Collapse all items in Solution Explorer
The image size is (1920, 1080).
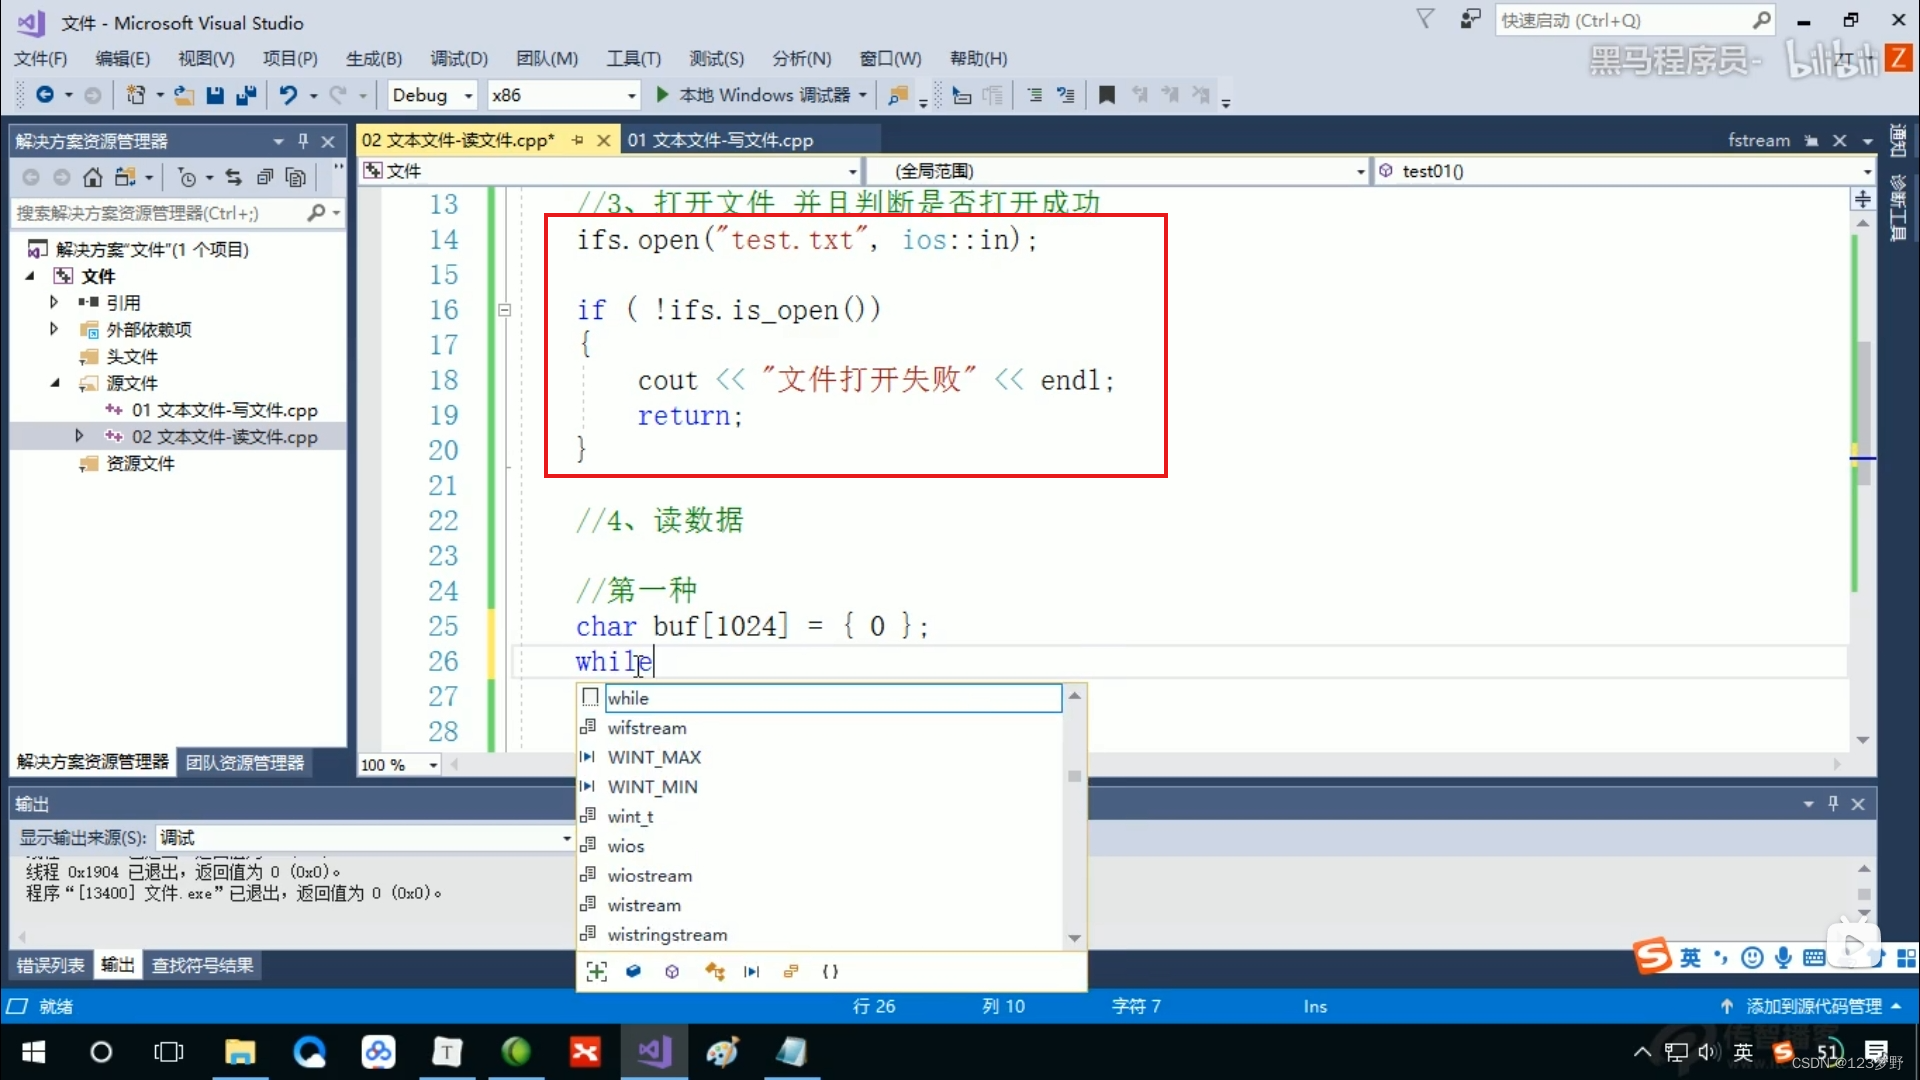point(265,177)
